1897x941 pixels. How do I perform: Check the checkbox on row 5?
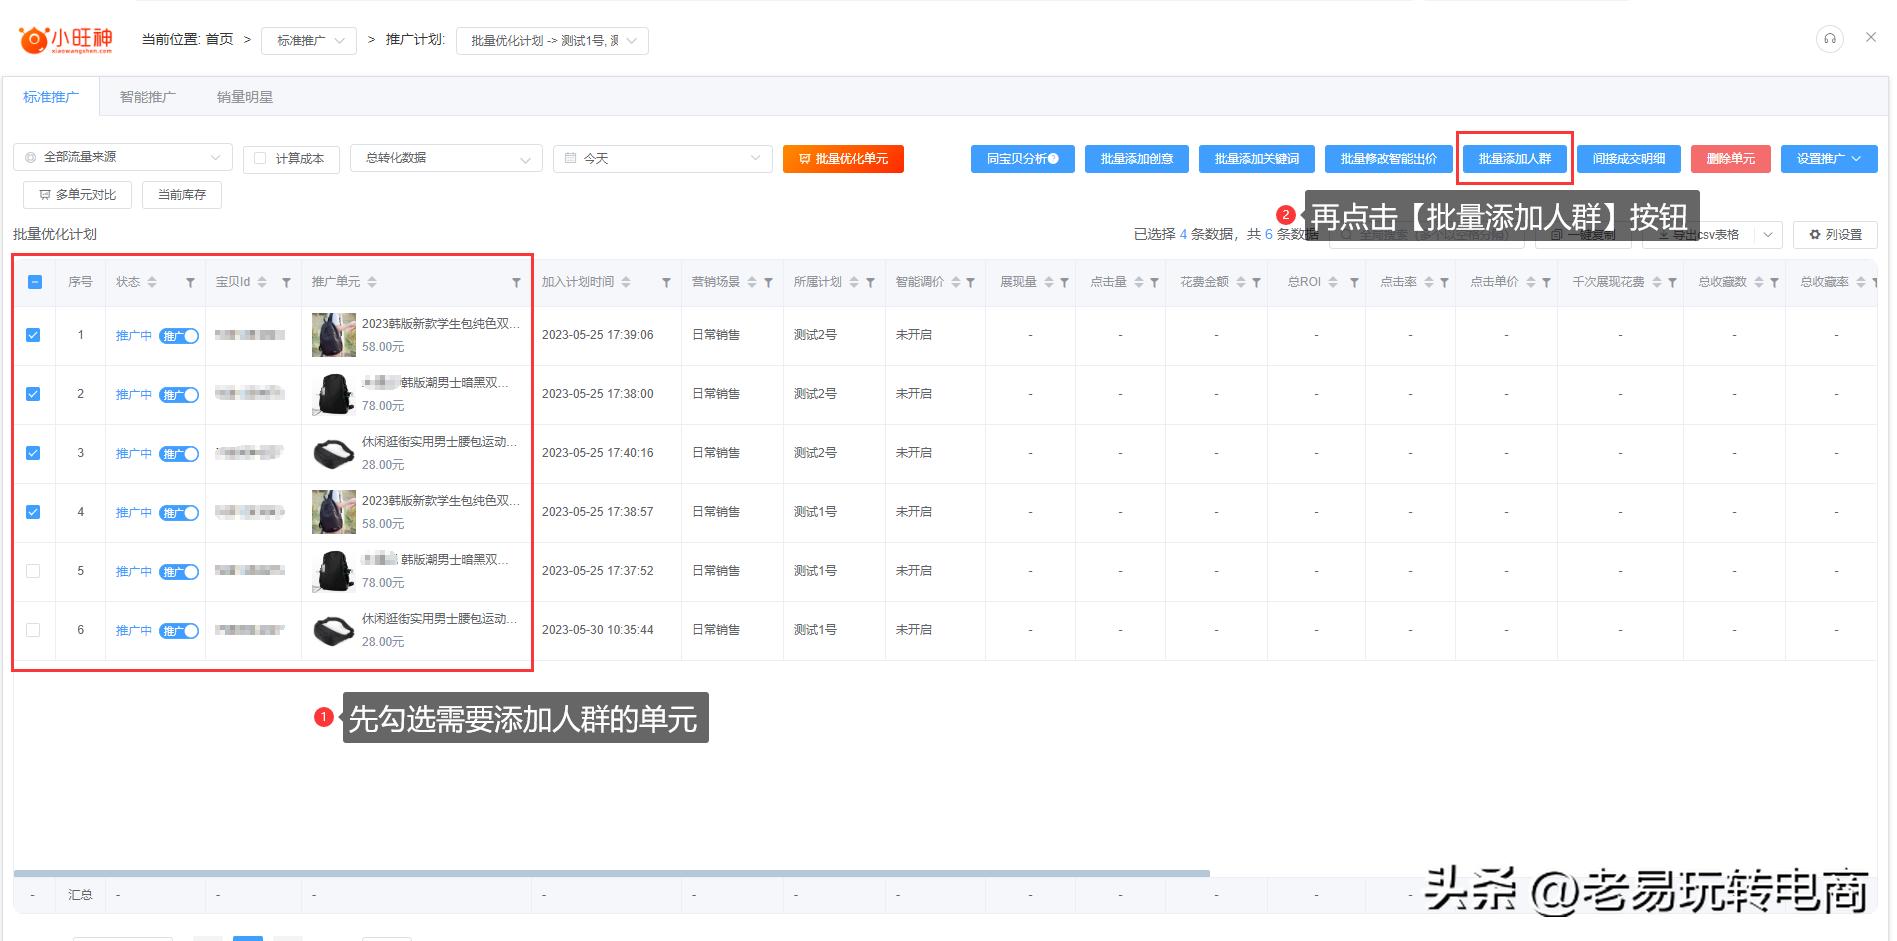point(33,571)
